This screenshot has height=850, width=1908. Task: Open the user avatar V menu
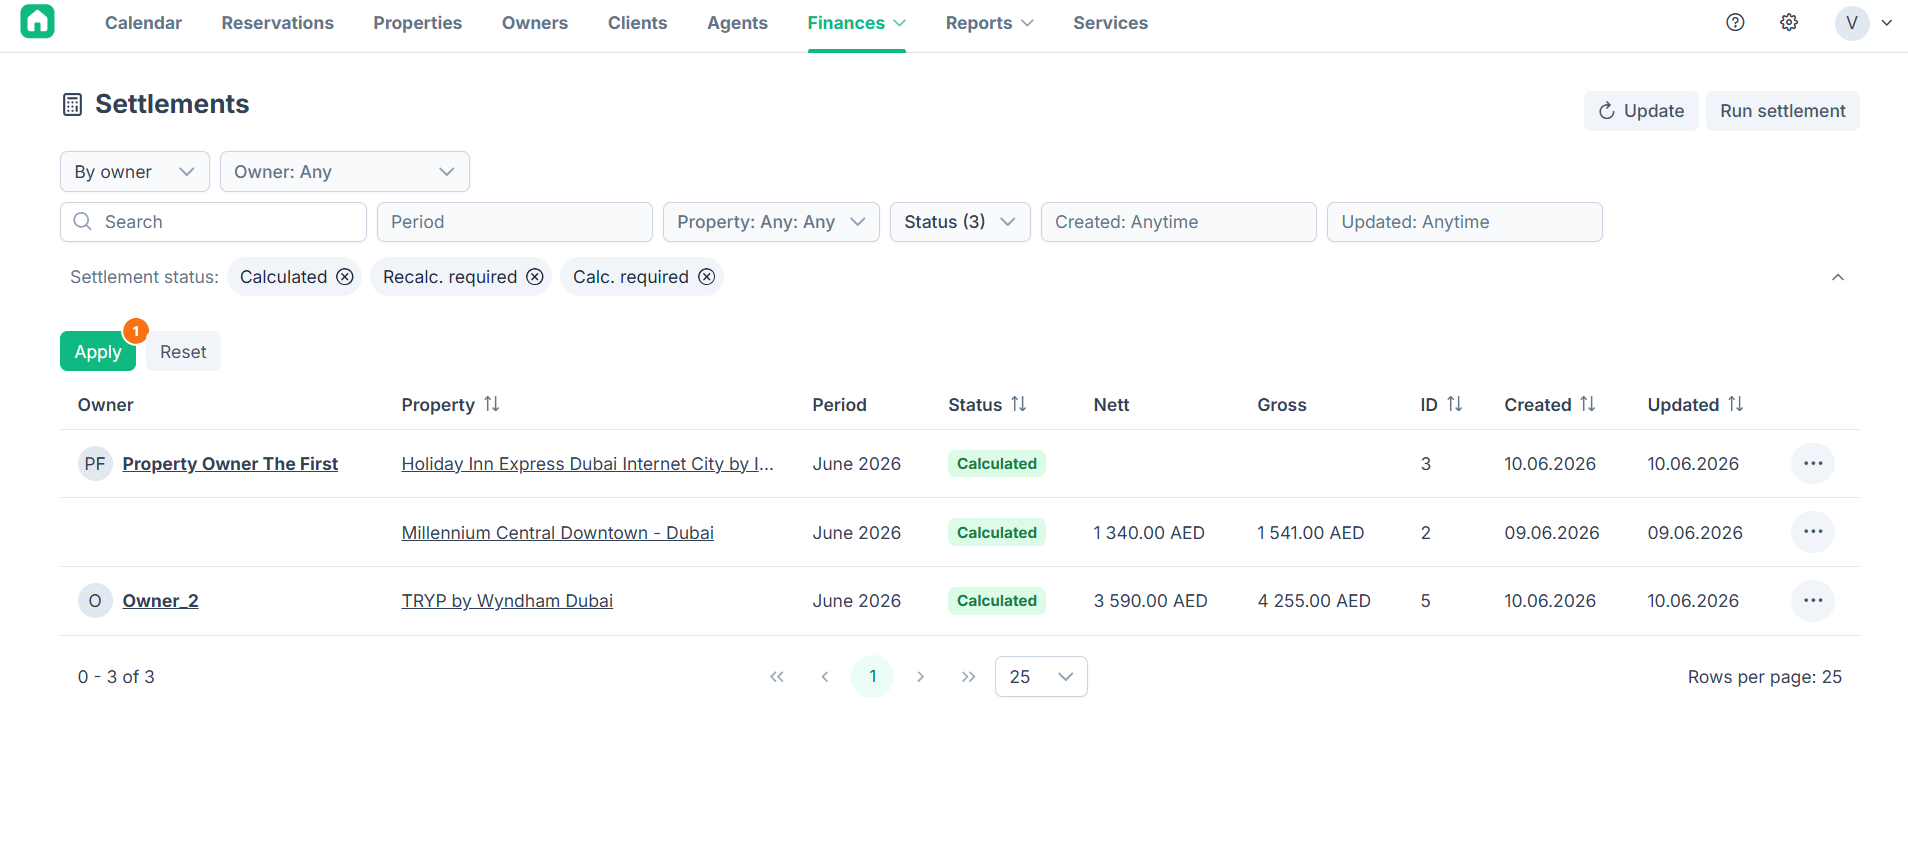(1863, 22)
